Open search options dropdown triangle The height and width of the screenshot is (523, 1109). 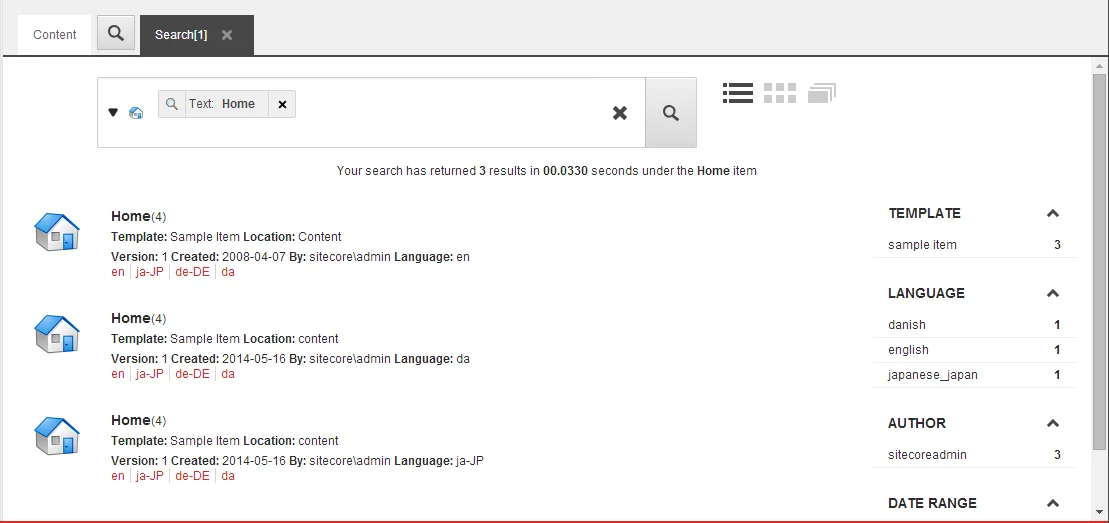pos(112,112)
